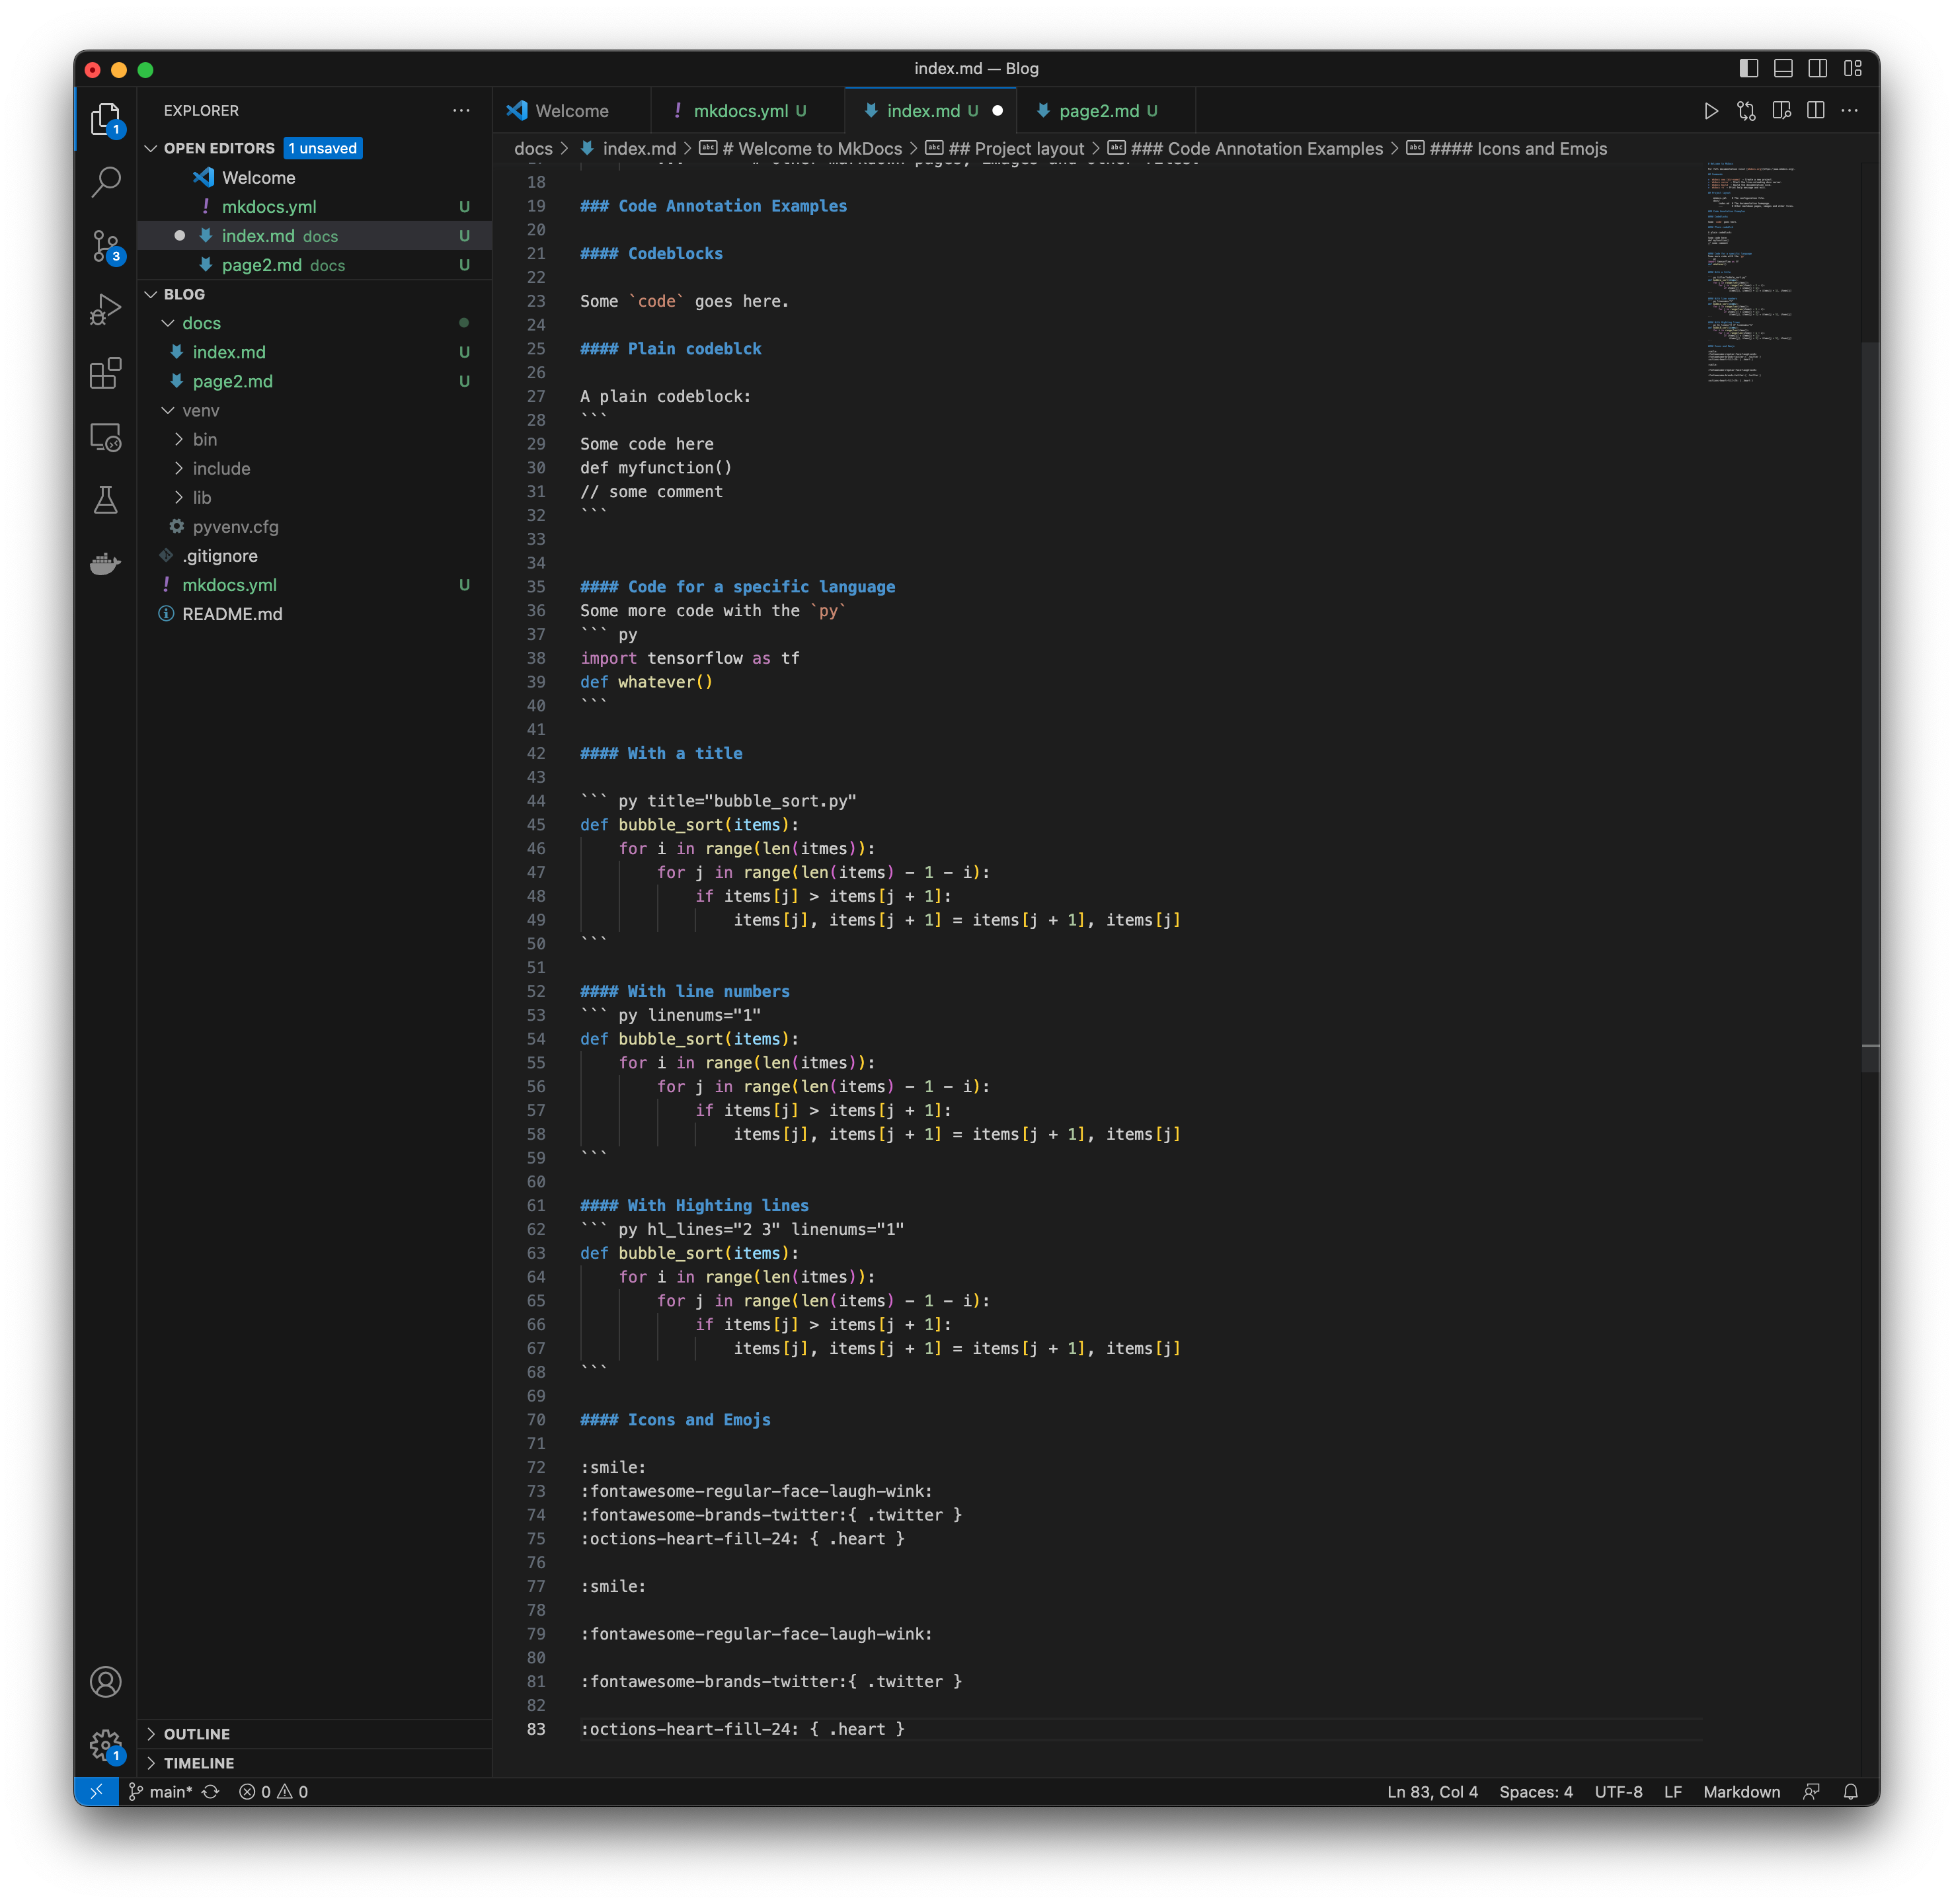Viewport: 1954px width, 1904px height.
Task: Click the Run play icon in editor toolbar
Action: [1711, 111]
